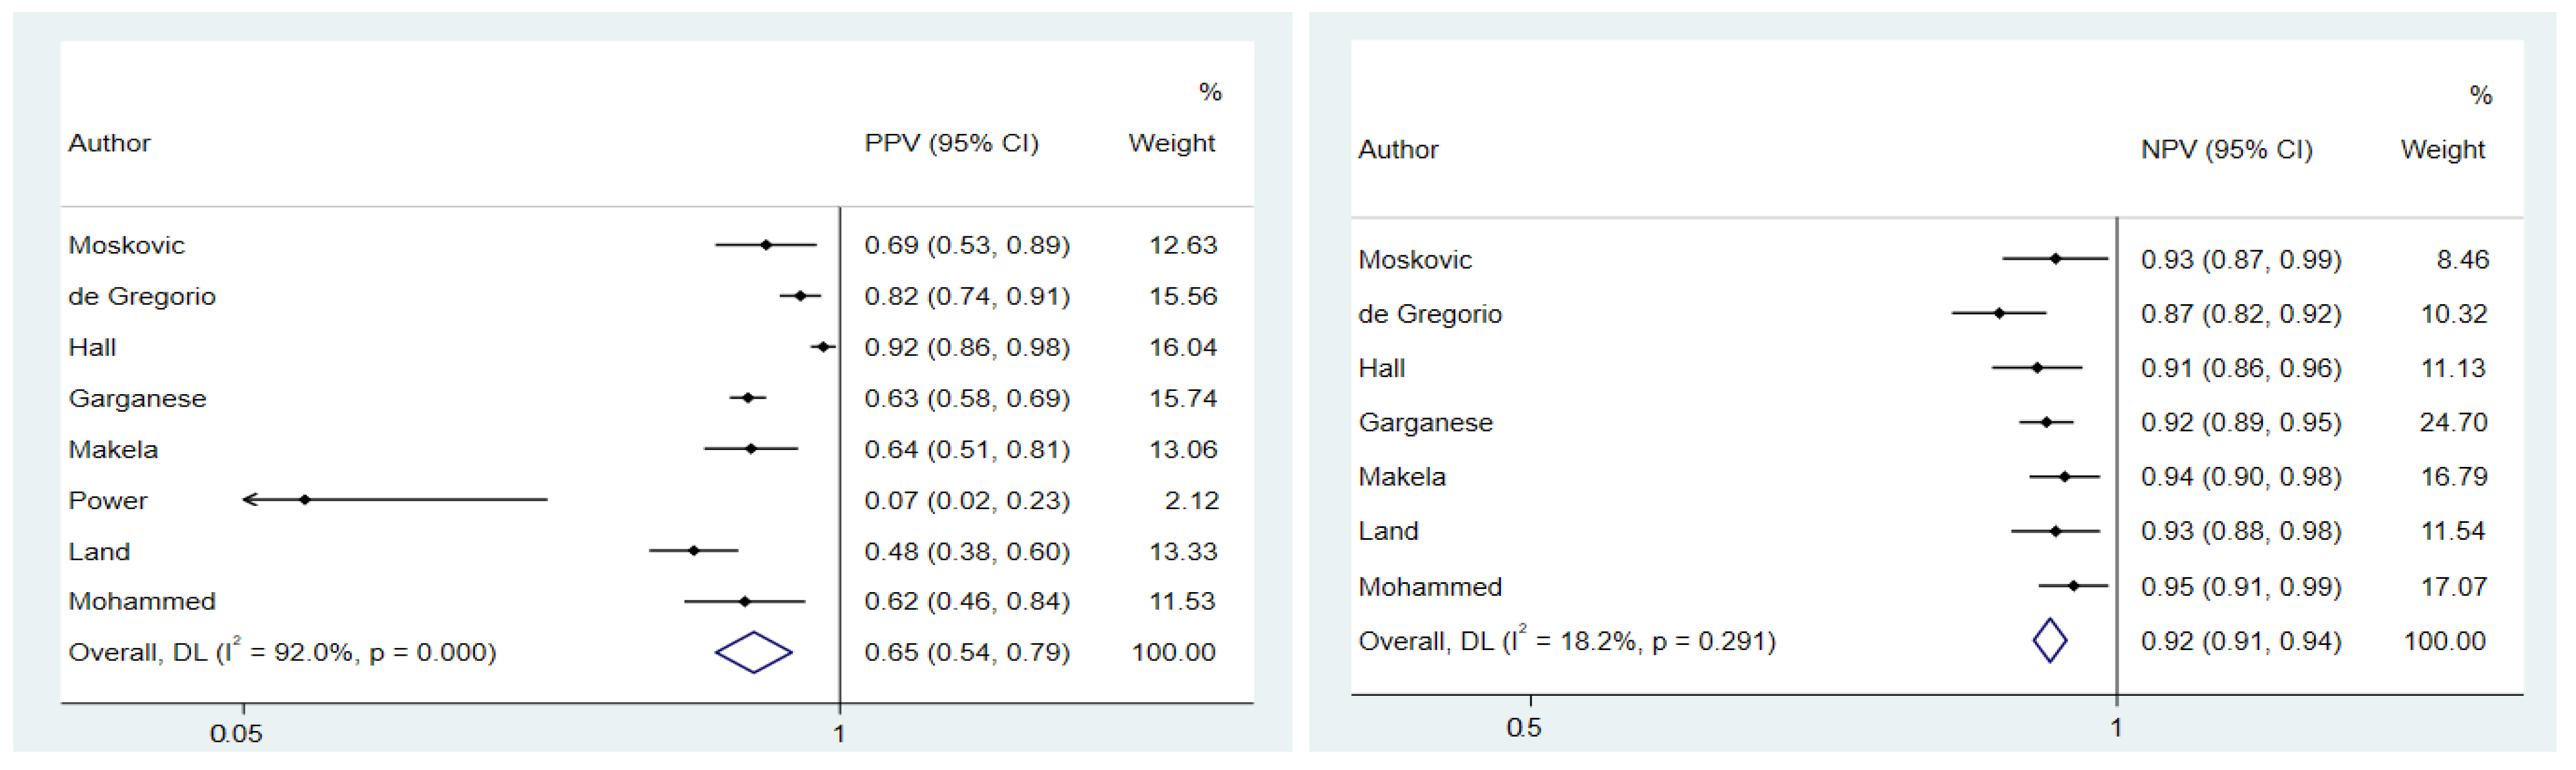Select the Land PPV point marker
The image size is (2576, 770).
coord(694,550)
